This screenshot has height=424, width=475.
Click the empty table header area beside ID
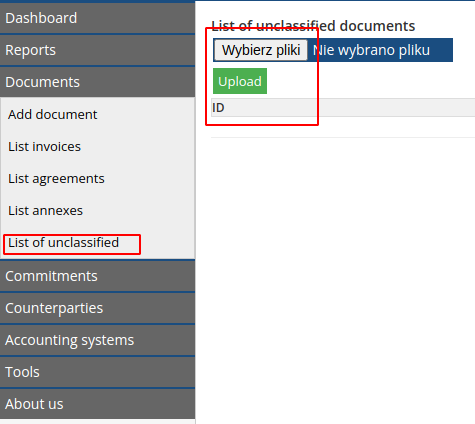[350, 108]
